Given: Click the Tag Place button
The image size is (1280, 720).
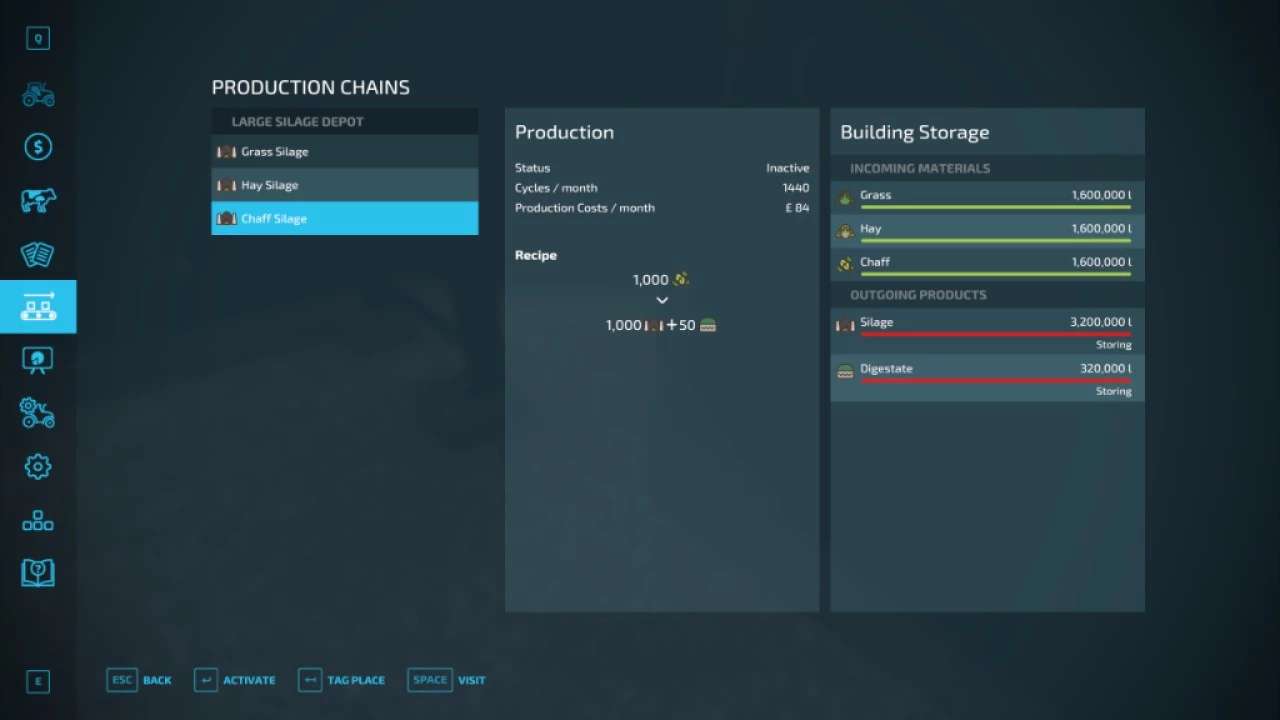Looking at the screenshot, I should coord(342,680).
